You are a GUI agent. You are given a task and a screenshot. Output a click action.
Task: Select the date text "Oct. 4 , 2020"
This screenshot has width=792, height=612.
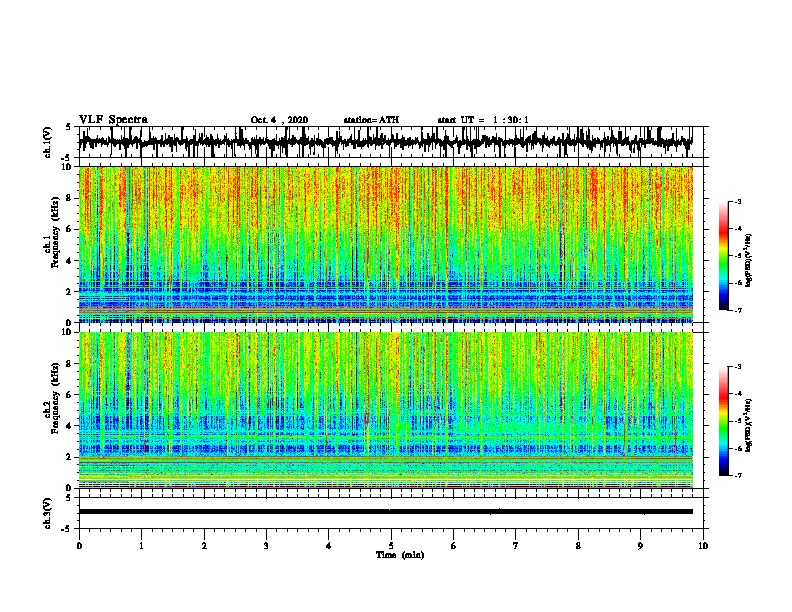click(x=279, y=120)
